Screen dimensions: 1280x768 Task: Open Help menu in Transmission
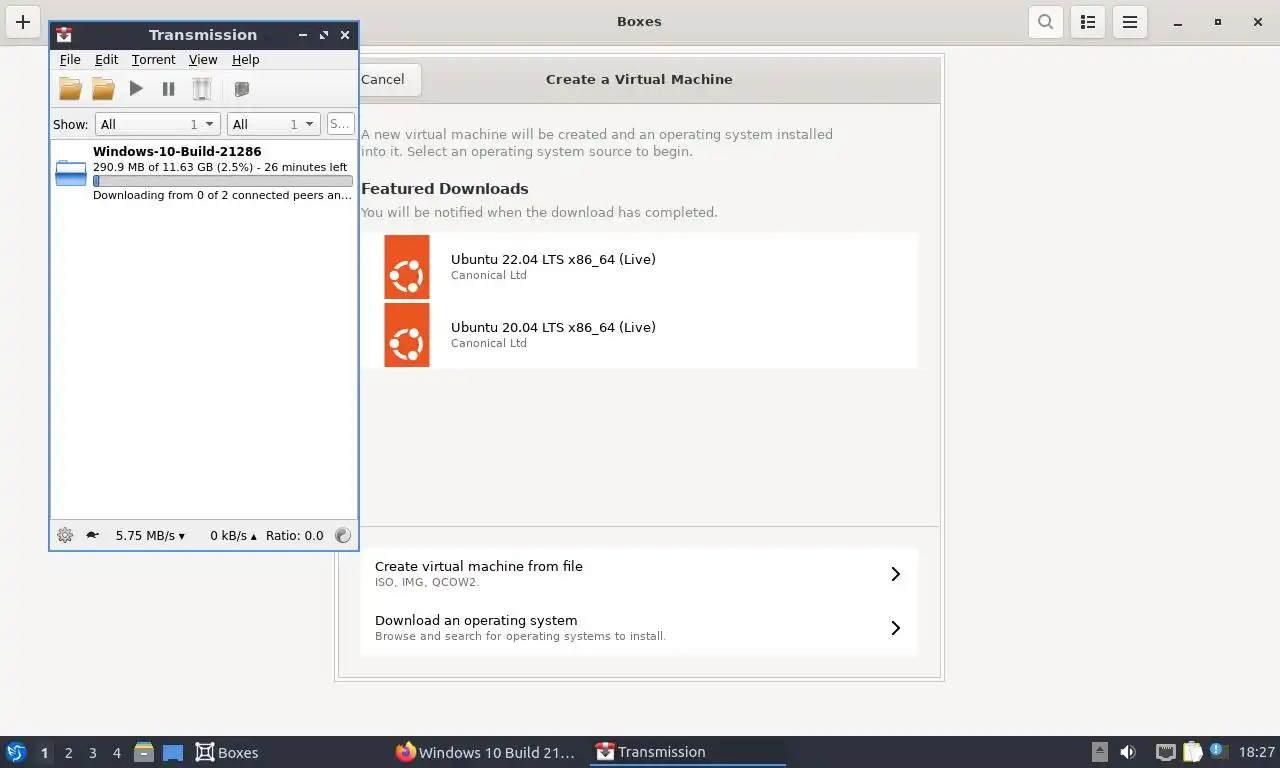[x=245, y=60]
